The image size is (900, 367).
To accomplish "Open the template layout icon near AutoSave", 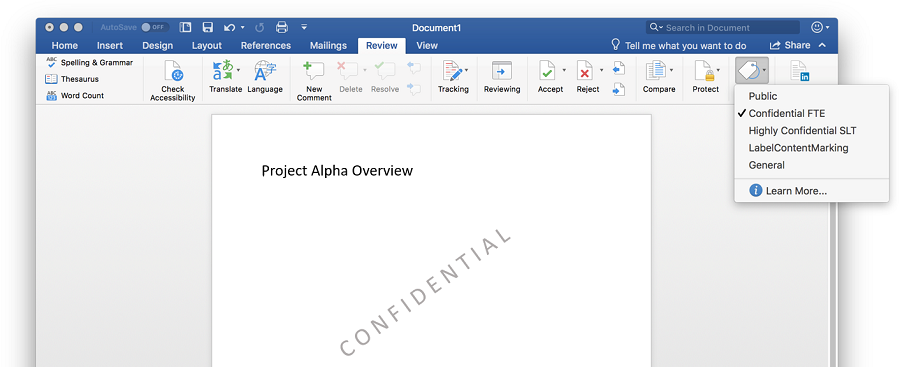I will click(x=185, y=27).
